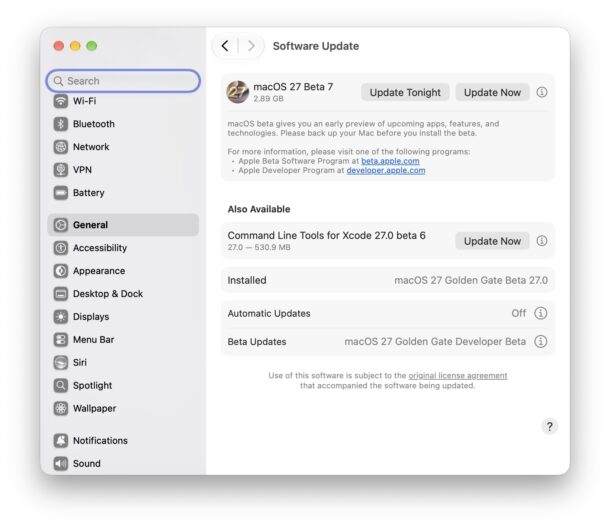The image size is (610, 528).
Task: Update Command Line Tools for Xcode now
Action: pyautogui.click(x=492, y=241)
